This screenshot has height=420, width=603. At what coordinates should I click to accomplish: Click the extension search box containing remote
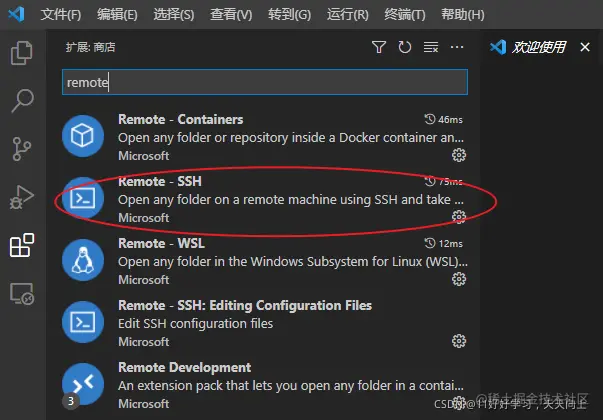[265, 82]
